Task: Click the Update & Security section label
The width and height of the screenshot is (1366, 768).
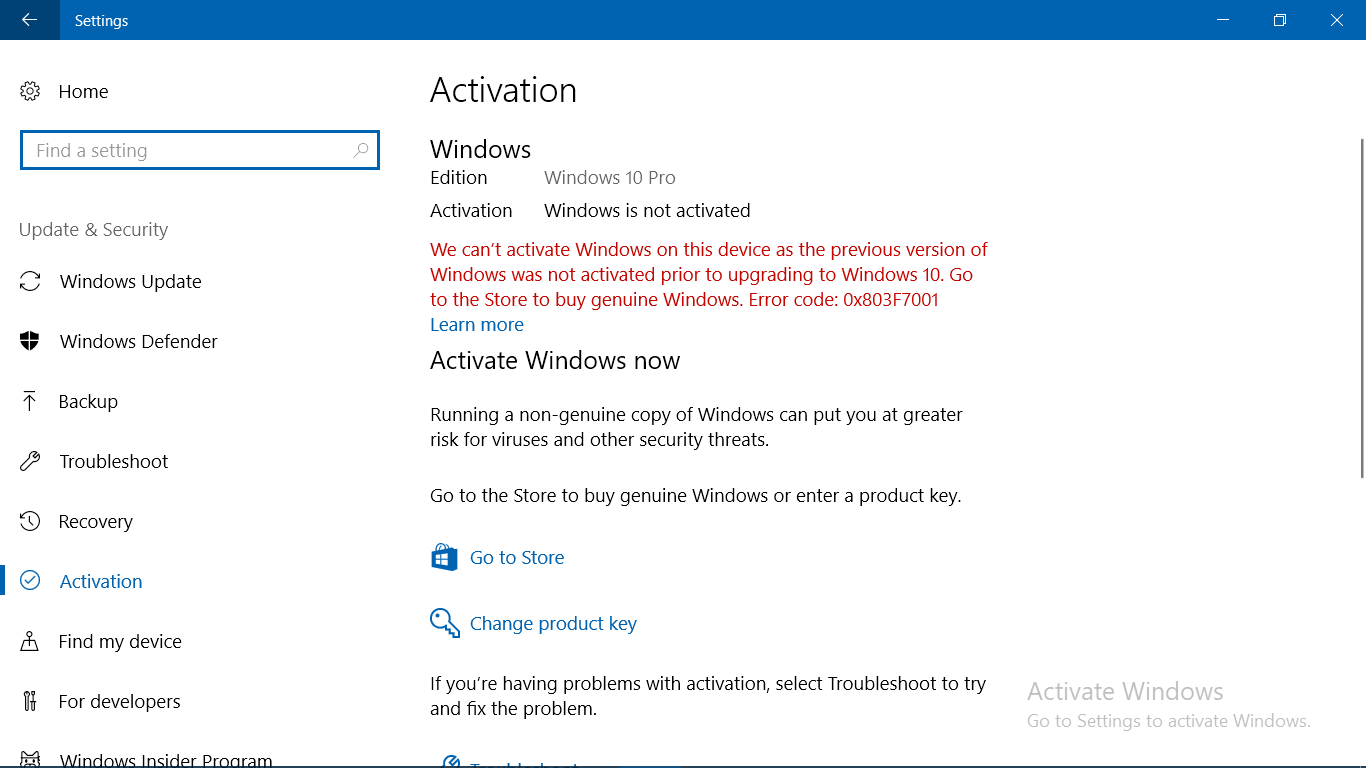Action: 93,229
